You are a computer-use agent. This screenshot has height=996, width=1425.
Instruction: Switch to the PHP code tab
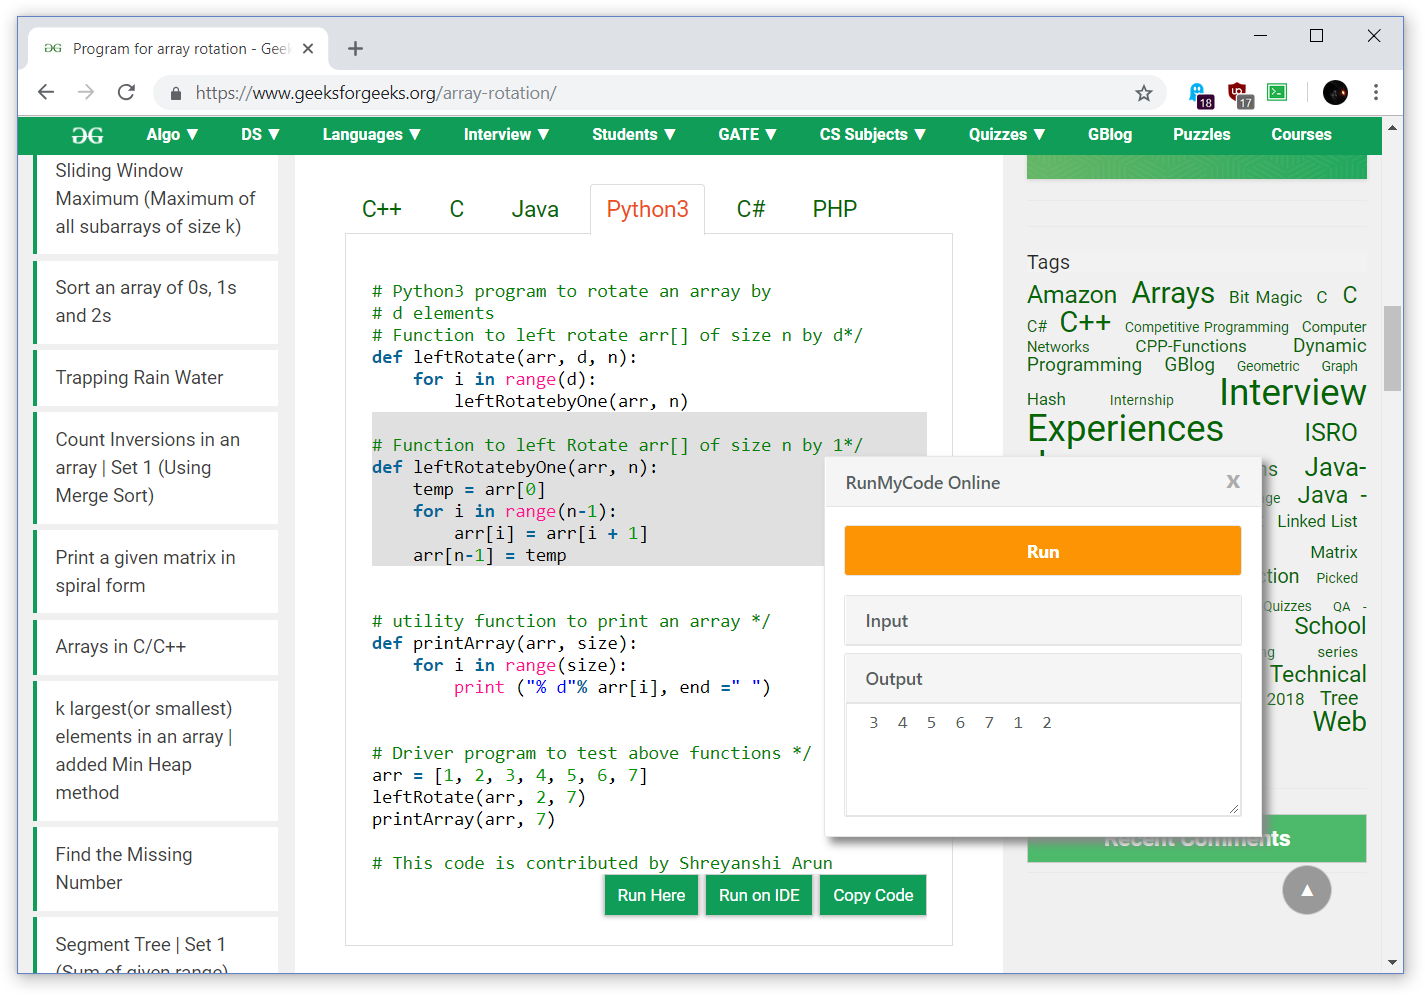pyautogui.click(x=835, y=209)
